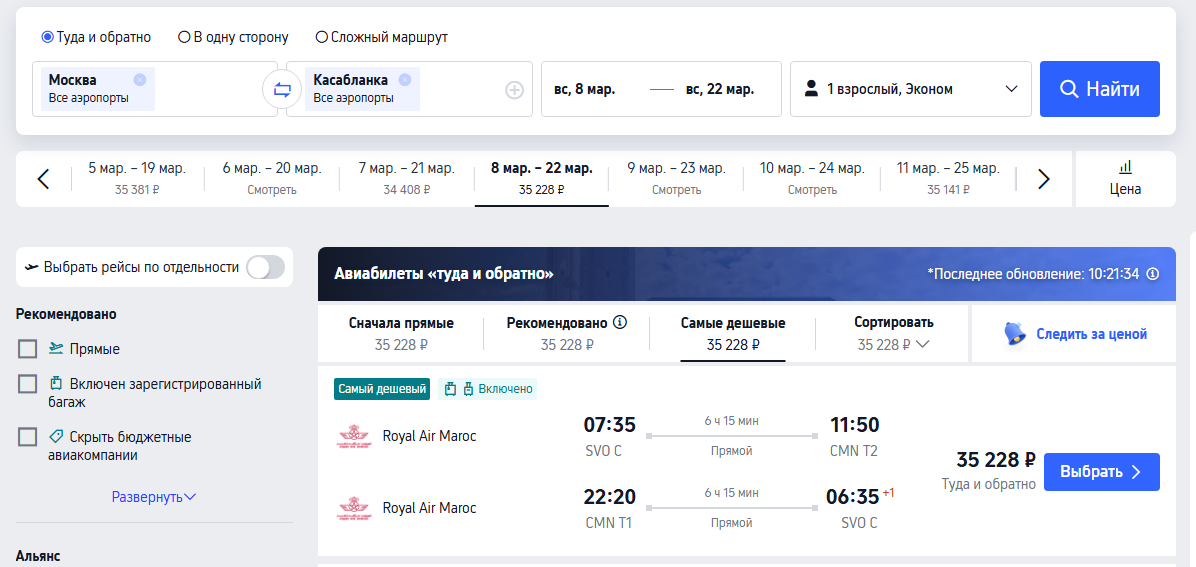Remove Касабланка destination chip
This screenshot has height=567, width=1196.
(x=405, y=79)
